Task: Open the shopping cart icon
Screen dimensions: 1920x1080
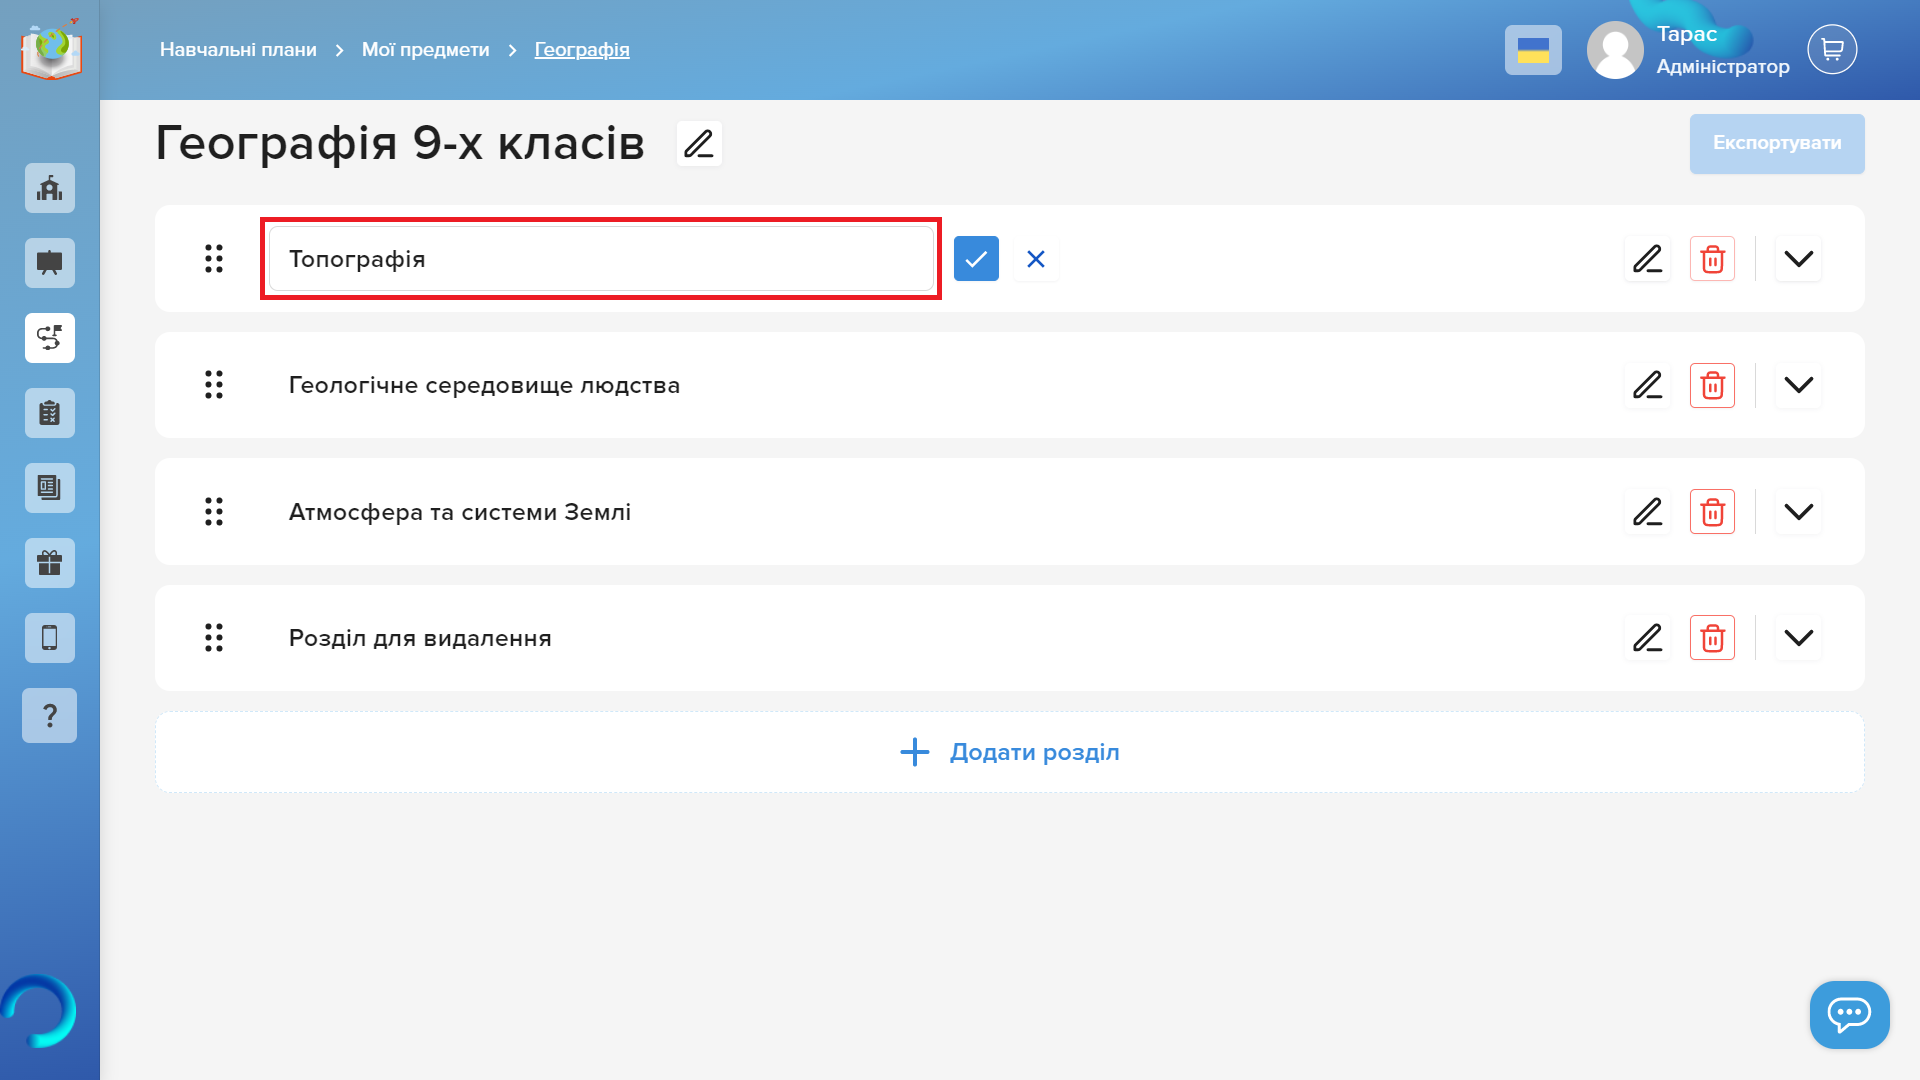Action: coord(1832,49)
